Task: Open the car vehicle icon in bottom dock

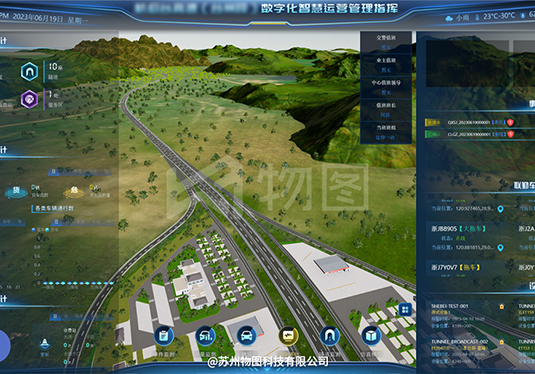Action: click(x=247, y=336)
